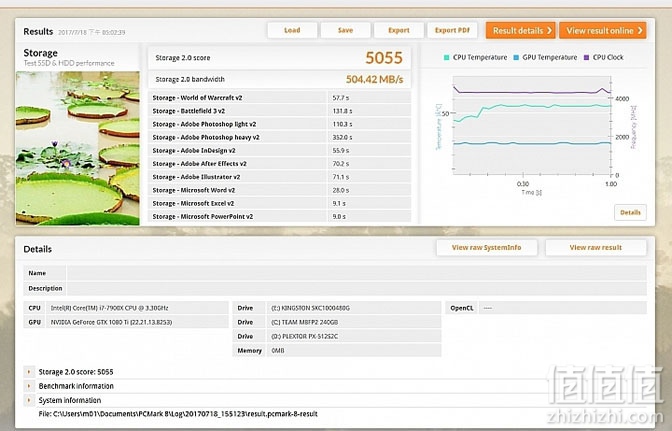Viewport: 672px width, 431px height.
Task: Click the GPU Temperature legend swatch
Action: pyautogui.click(x=516, y=57)
